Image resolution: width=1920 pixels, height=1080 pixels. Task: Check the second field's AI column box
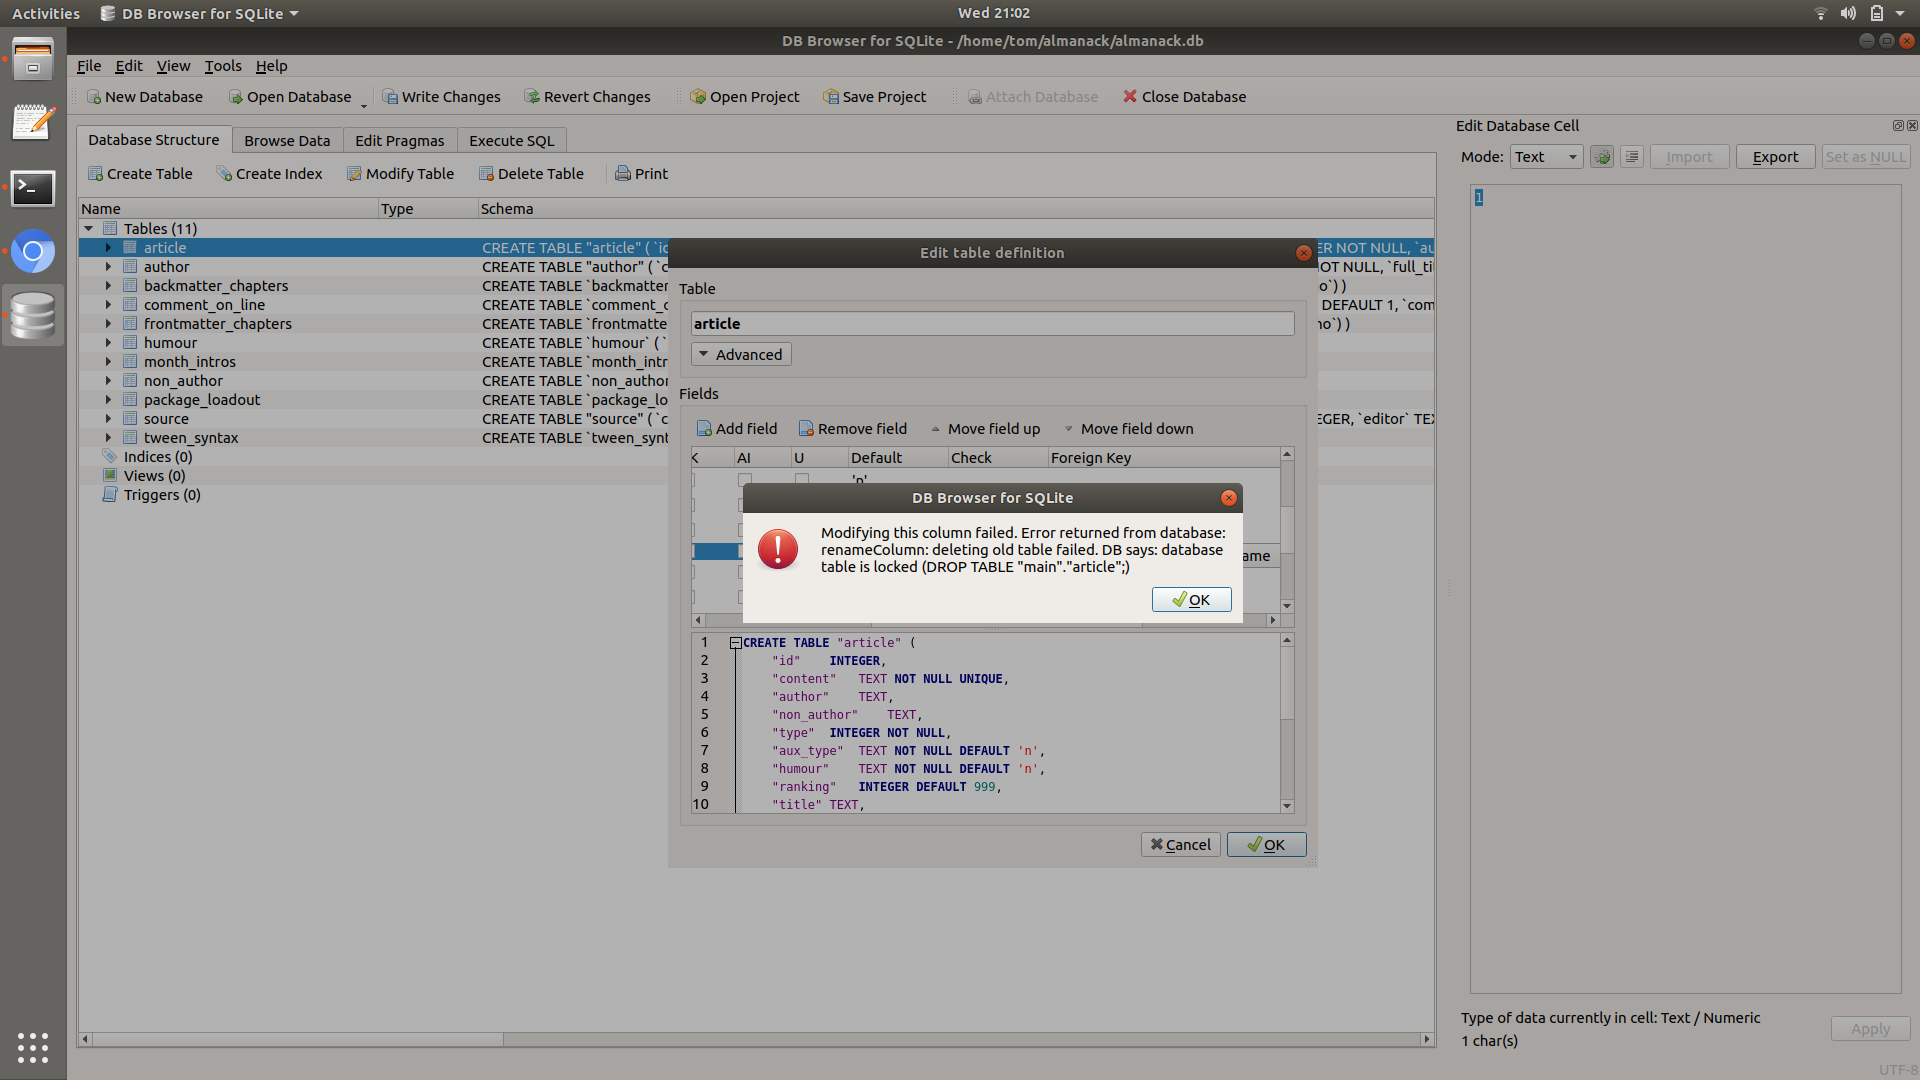[743, 505]
